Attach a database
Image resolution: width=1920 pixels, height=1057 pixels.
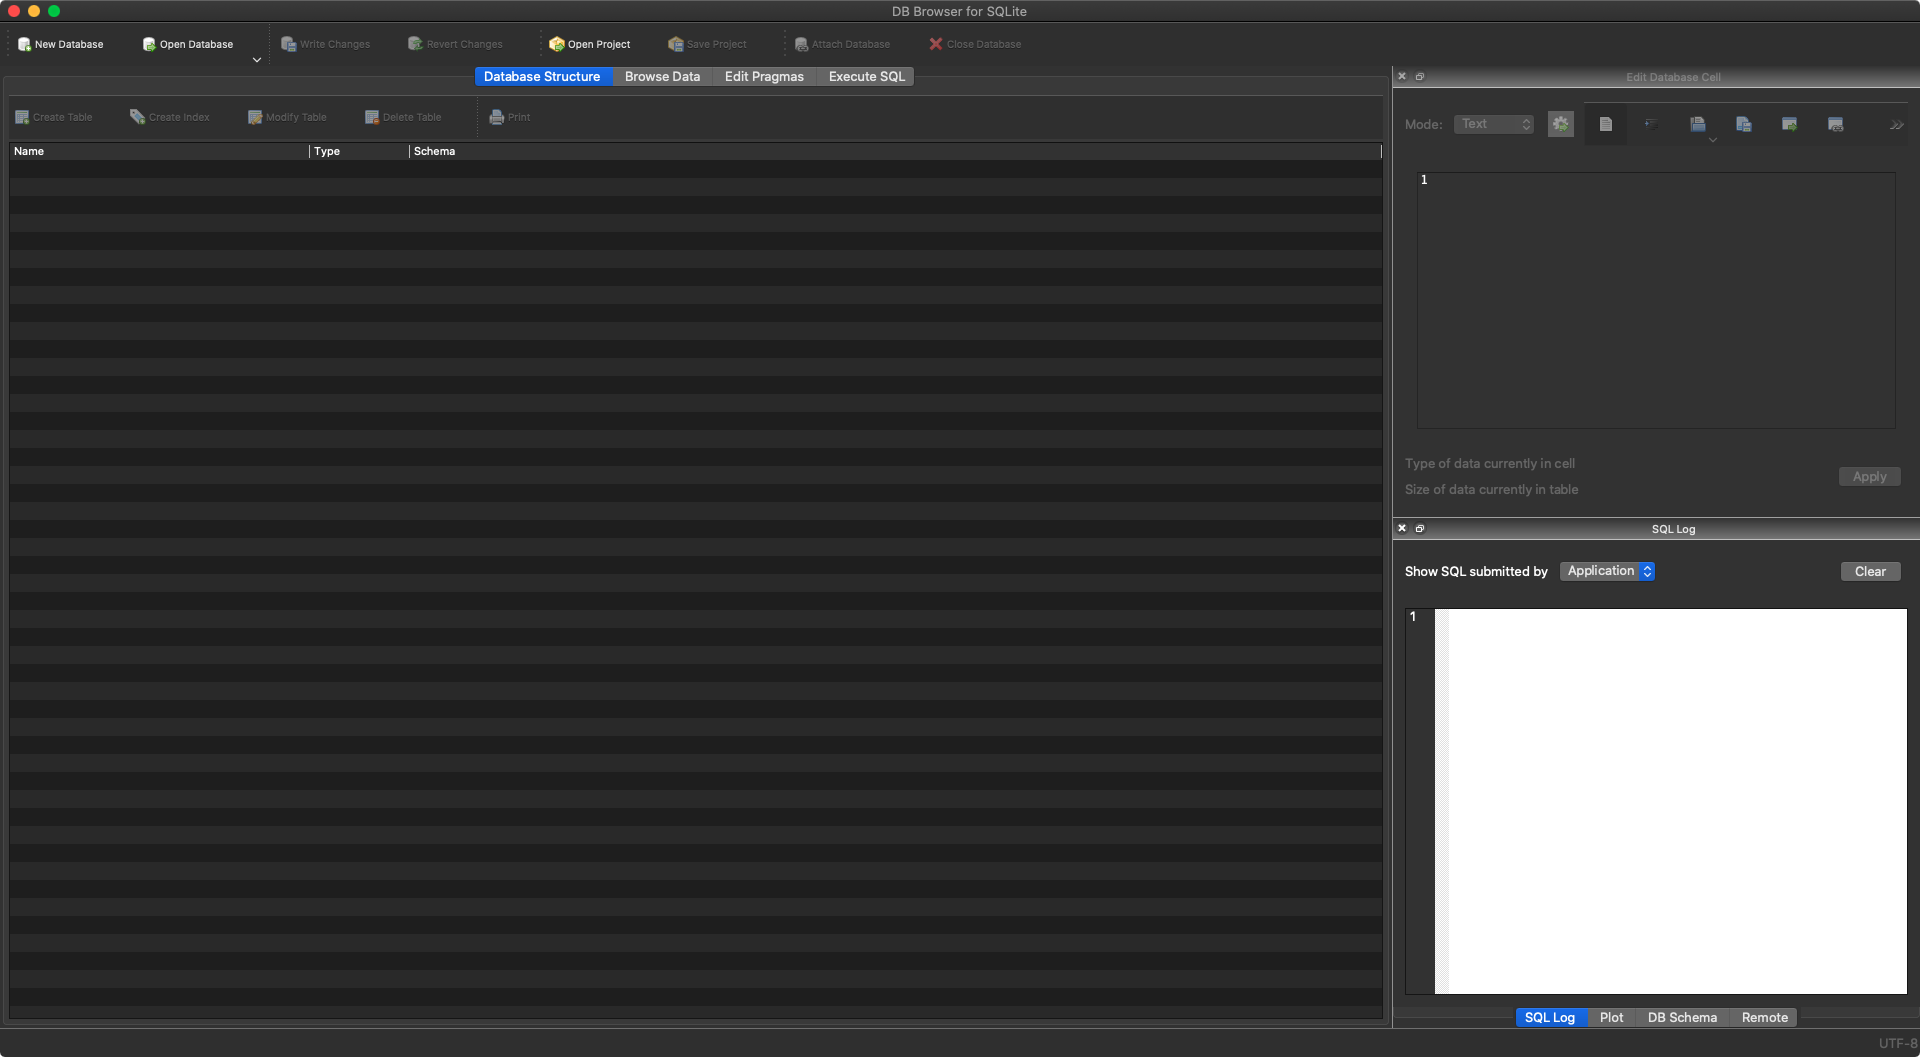click(x=843, y=44)
